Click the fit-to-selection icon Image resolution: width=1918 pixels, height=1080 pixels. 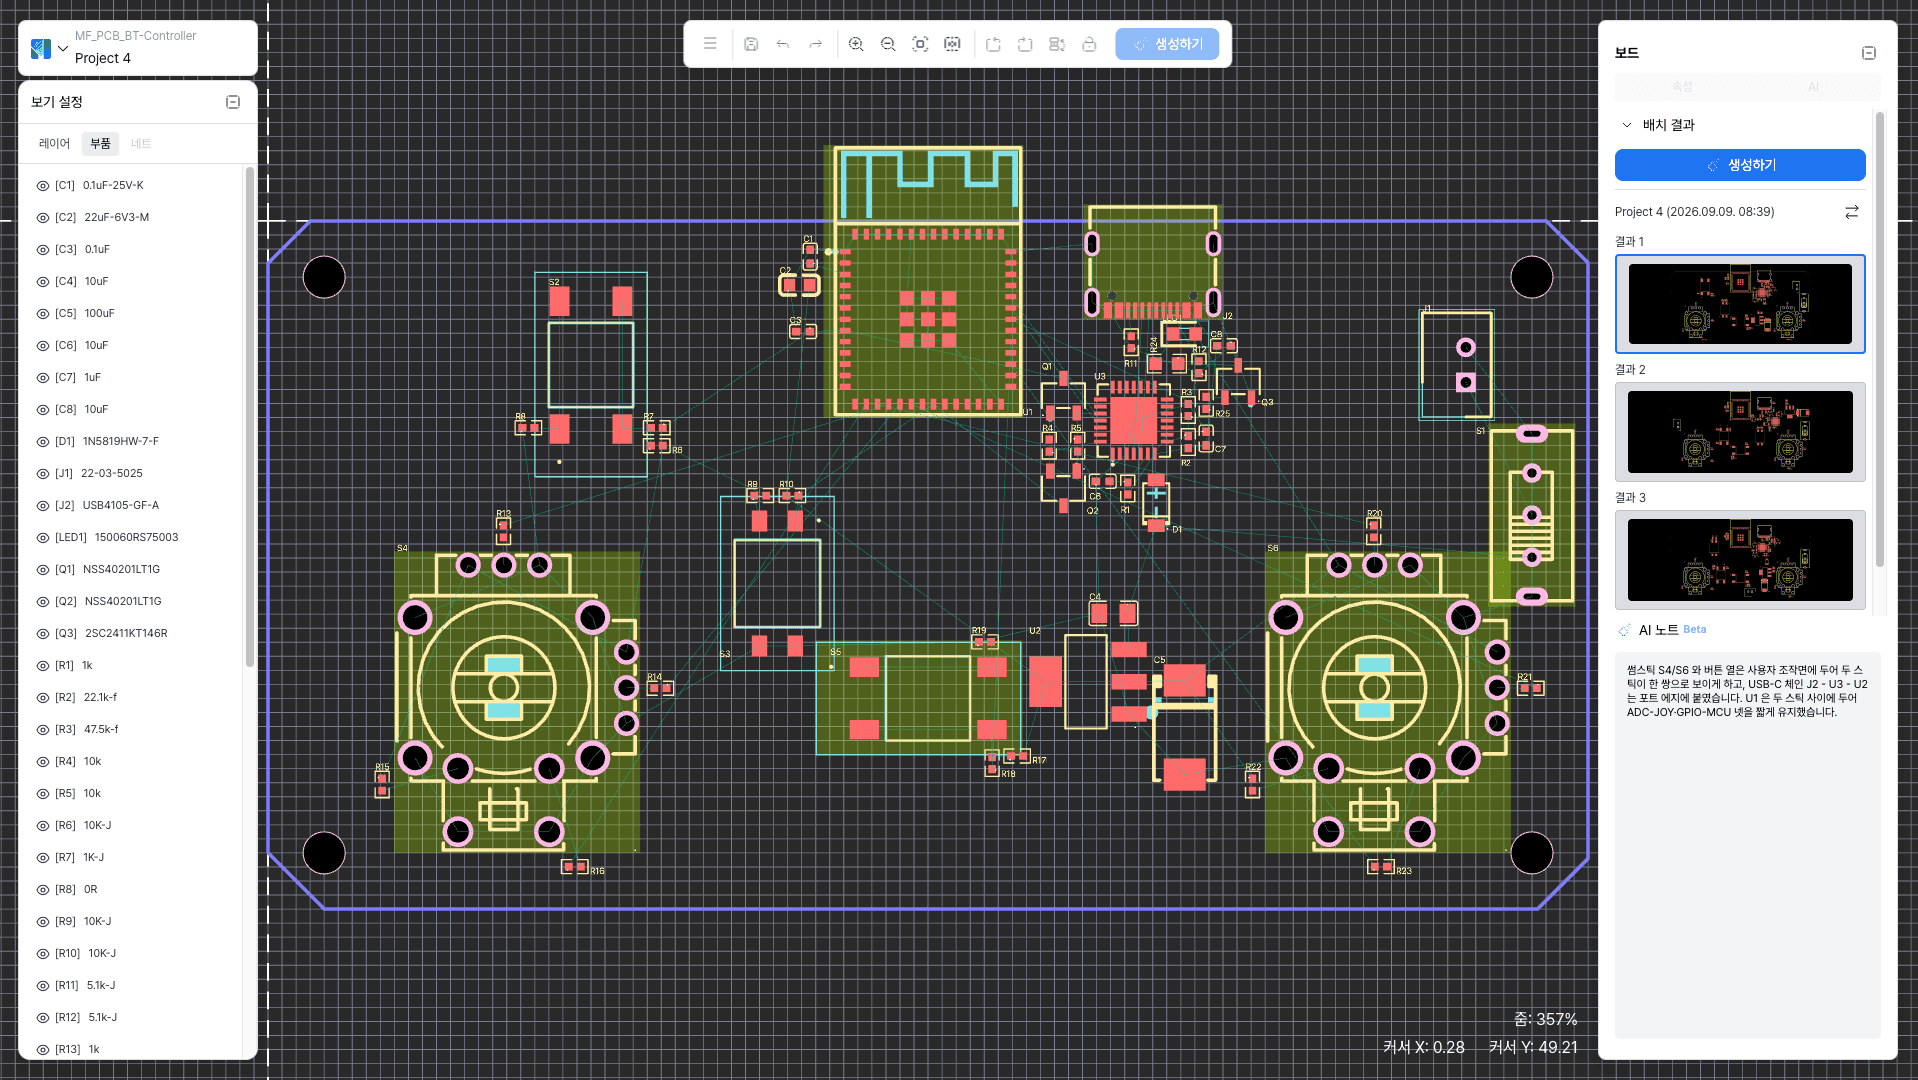(952, 44)
